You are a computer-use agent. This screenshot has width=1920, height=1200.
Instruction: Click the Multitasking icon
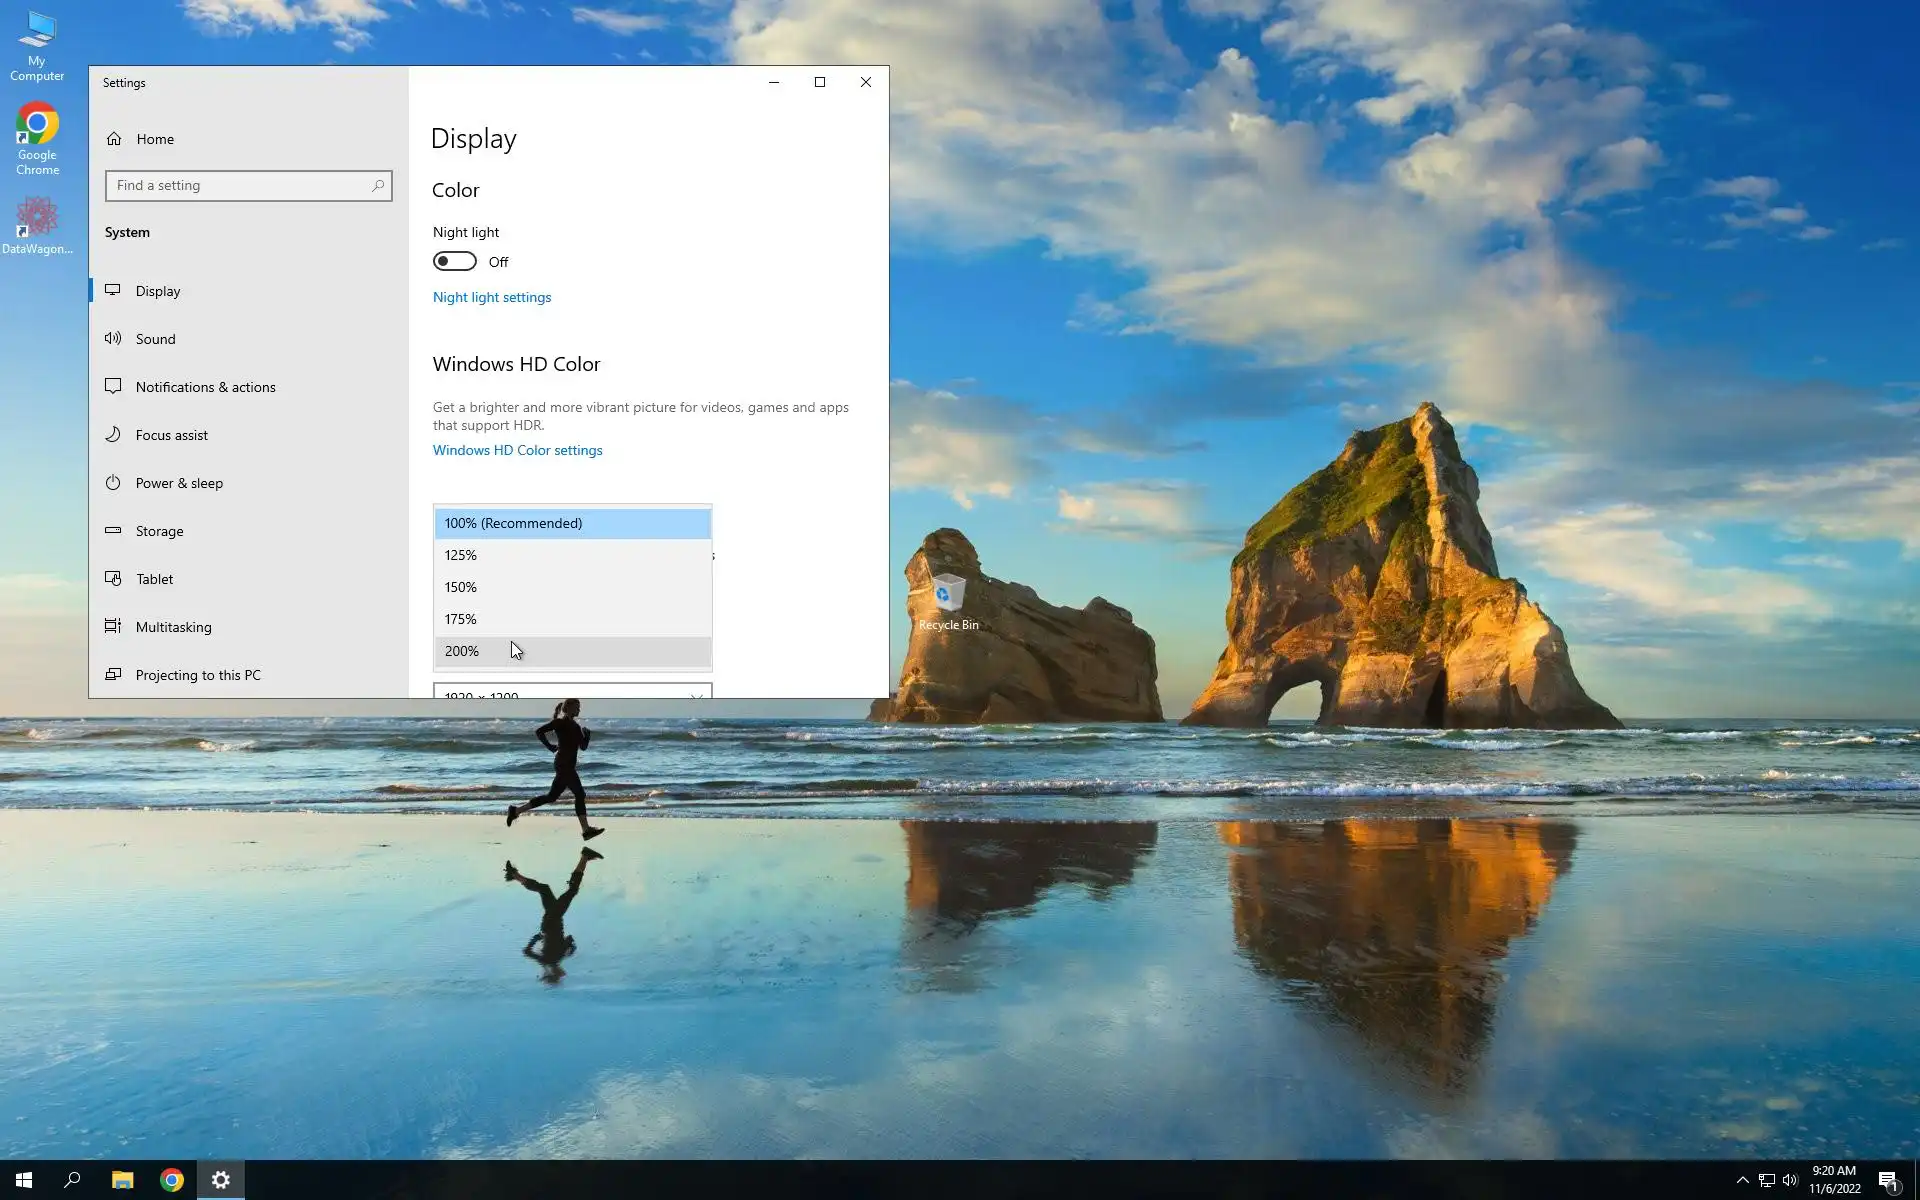pos(113,626)
